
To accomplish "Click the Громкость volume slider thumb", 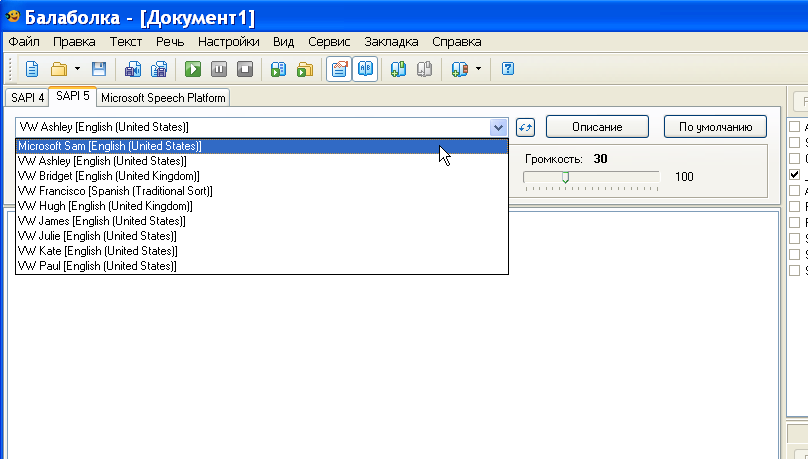I will point(565,177).
